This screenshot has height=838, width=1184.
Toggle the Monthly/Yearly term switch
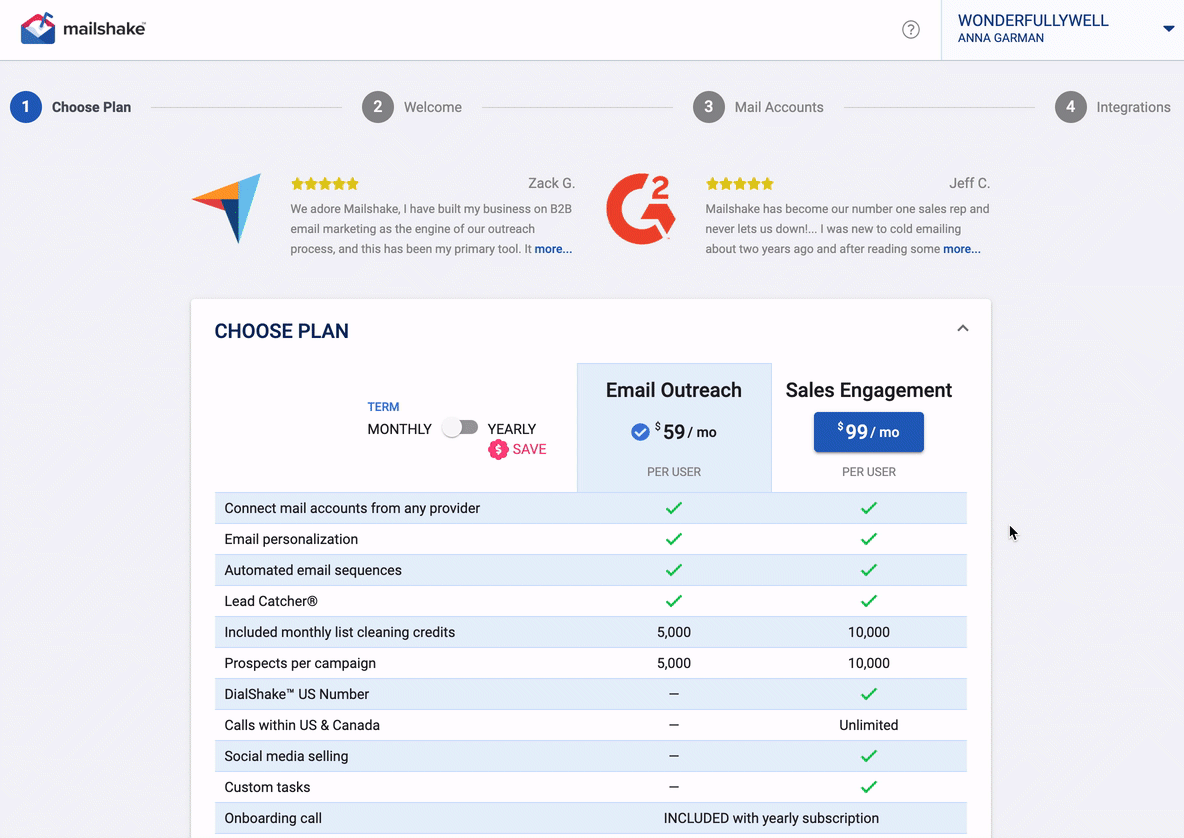click(460, 428)
